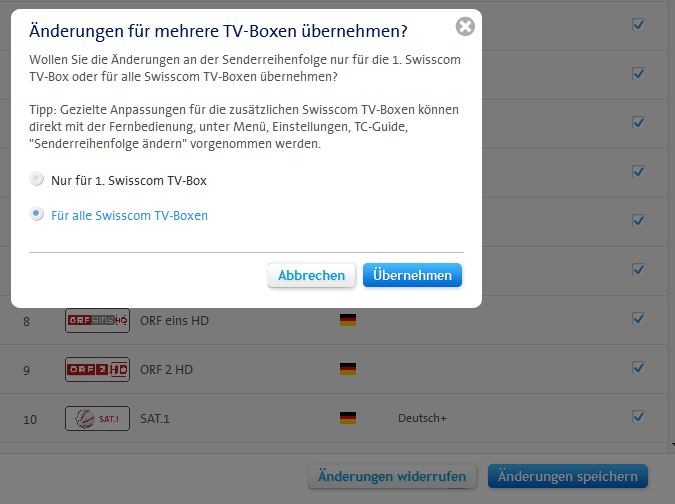Toggle the SAT.1 row checkbox
This screenshot has width=675, height=504.
638,416
